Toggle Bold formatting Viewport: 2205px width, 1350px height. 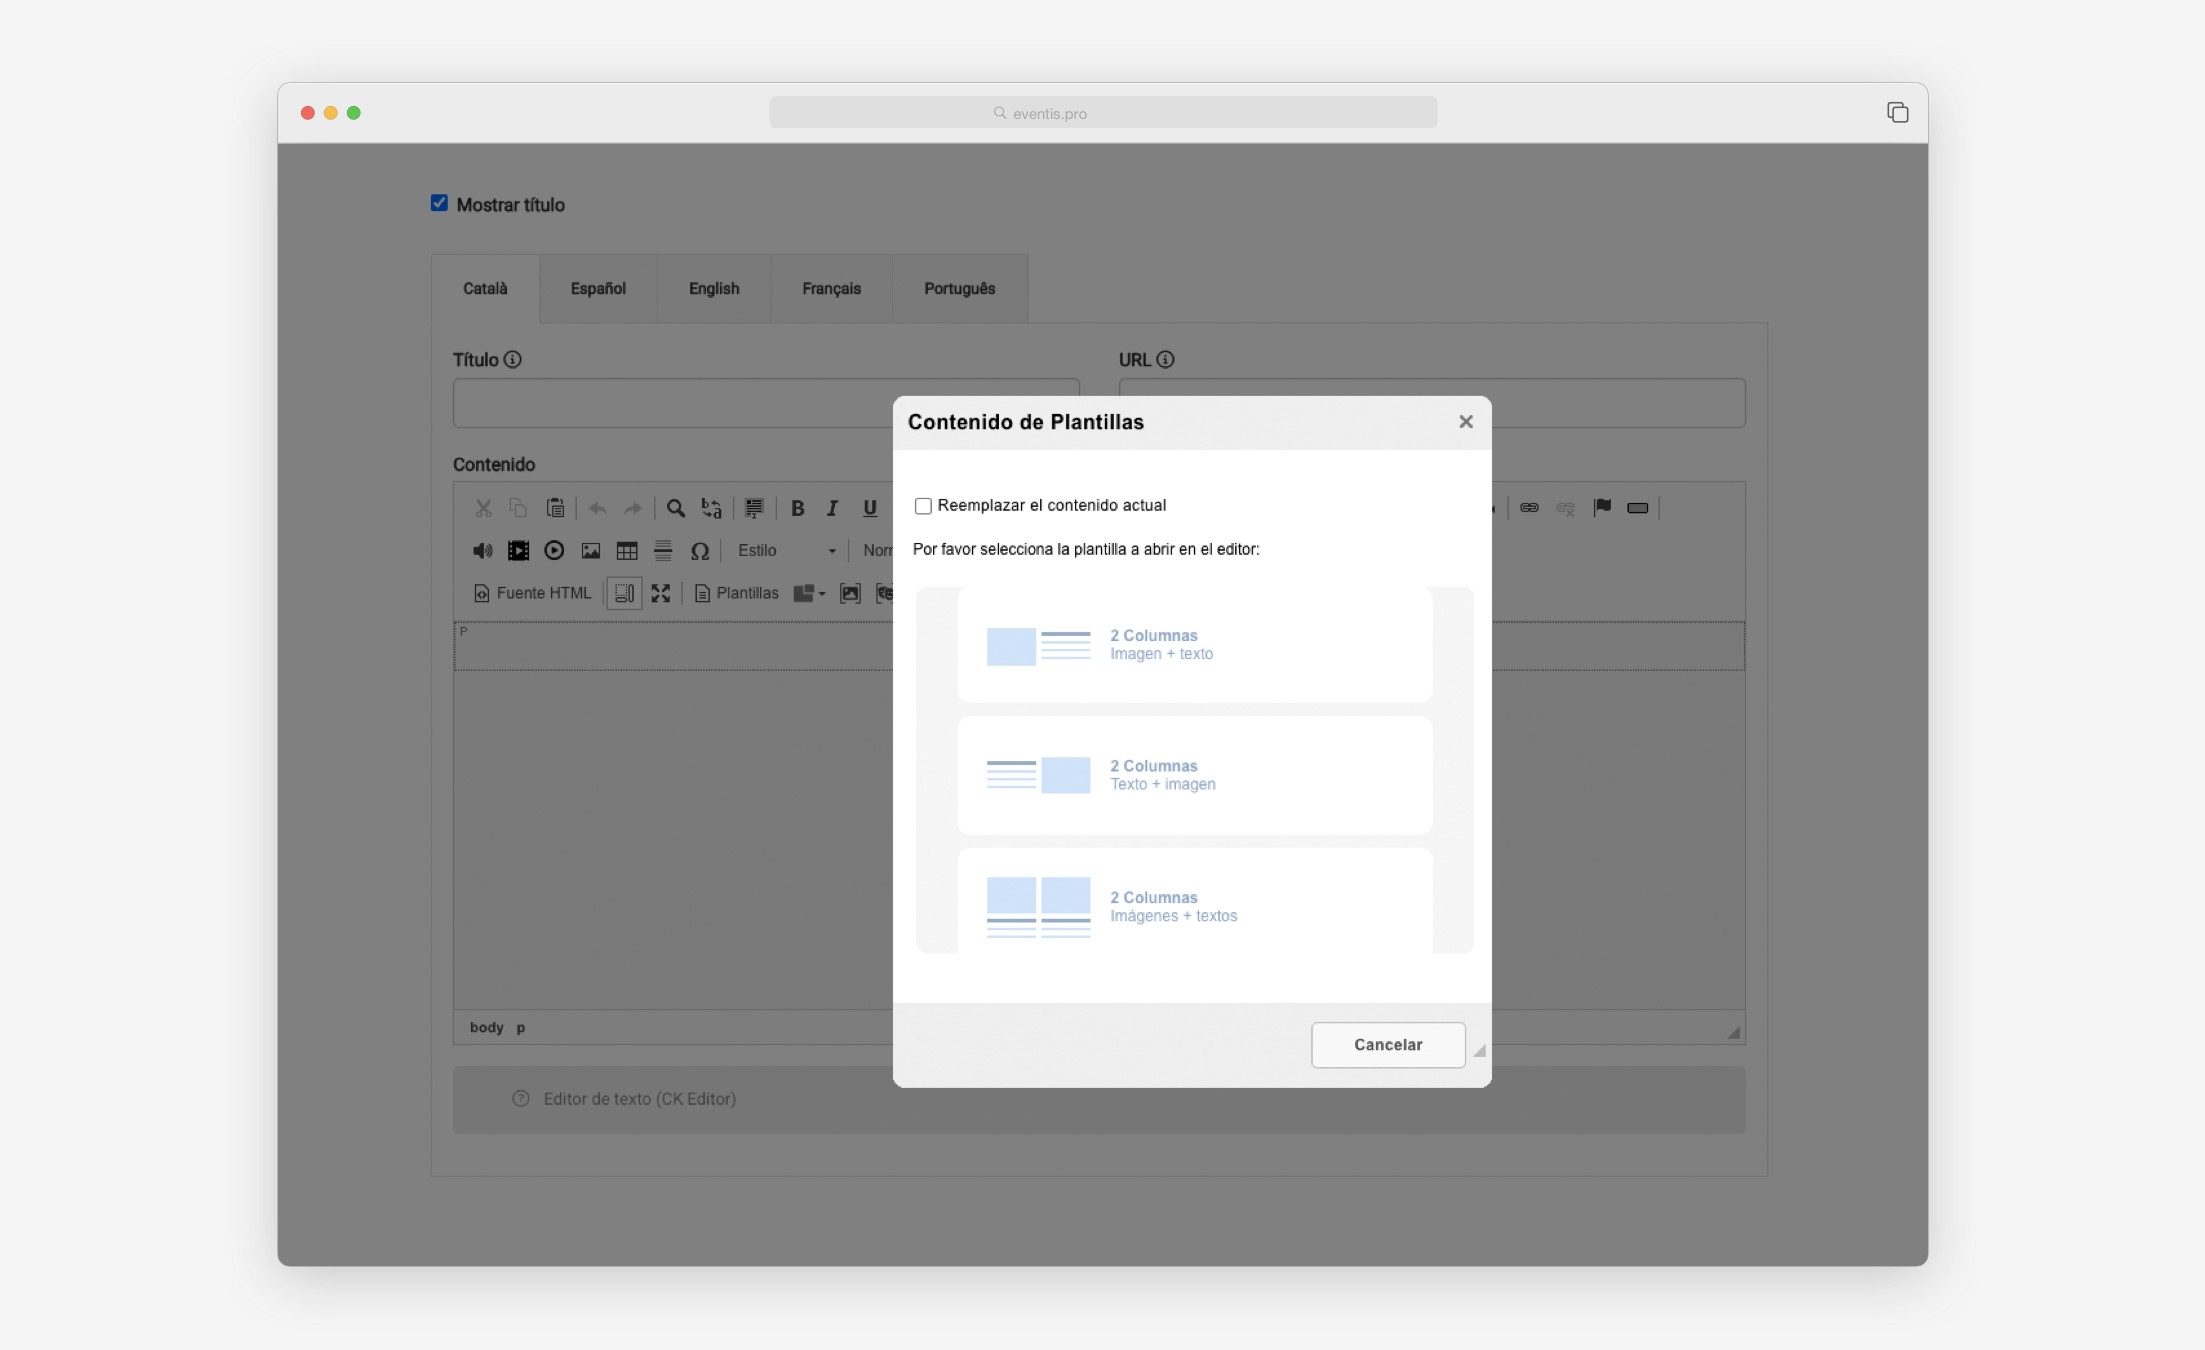pos(797,508)
